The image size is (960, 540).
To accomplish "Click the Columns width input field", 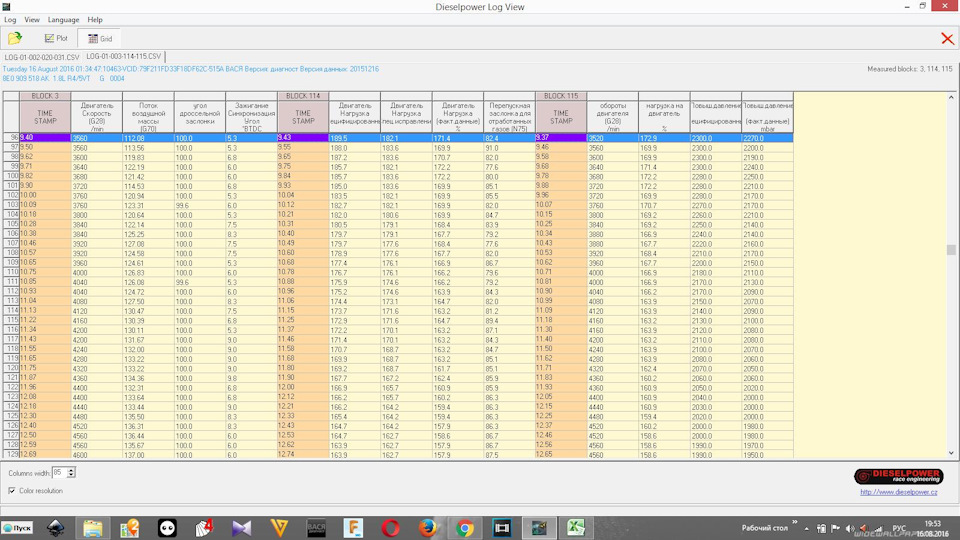I will click(58, 472).
